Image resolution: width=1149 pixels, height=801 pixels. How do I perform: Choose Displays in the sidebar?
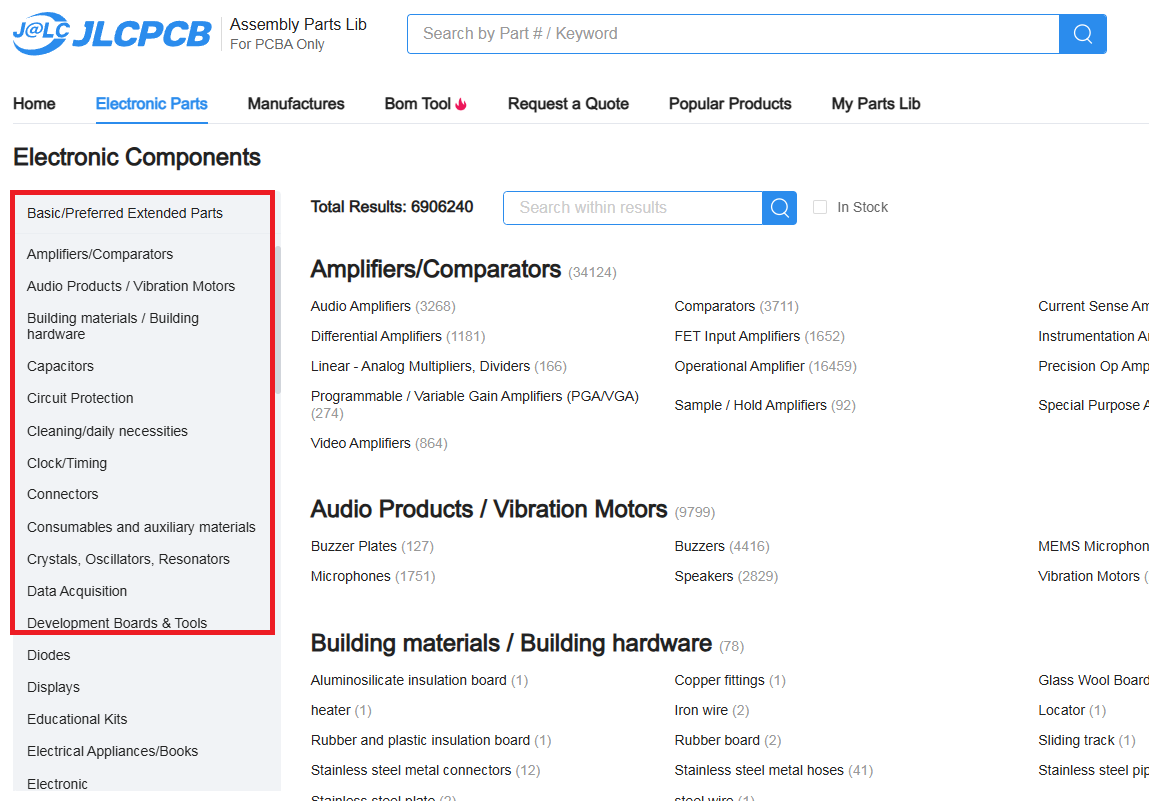(53, 687)
